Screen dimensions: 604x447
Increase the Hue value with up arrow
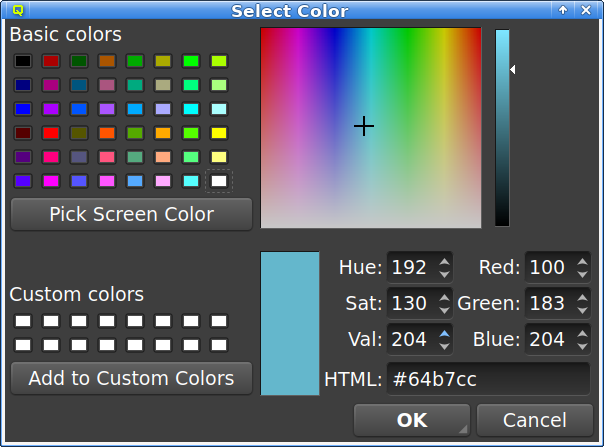(x=445, y=261)
